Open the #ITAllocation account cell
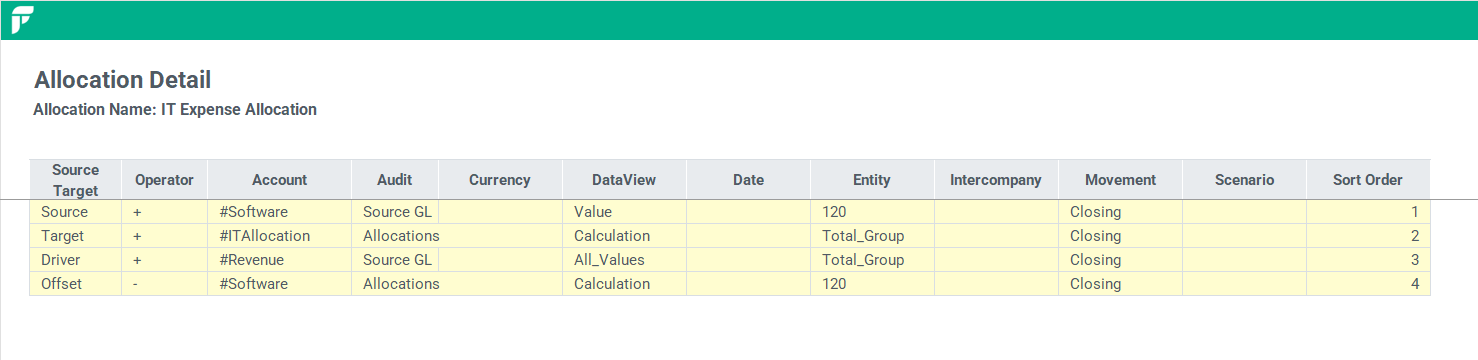This screenshot has height=360, width=1478. coord(279,236)
